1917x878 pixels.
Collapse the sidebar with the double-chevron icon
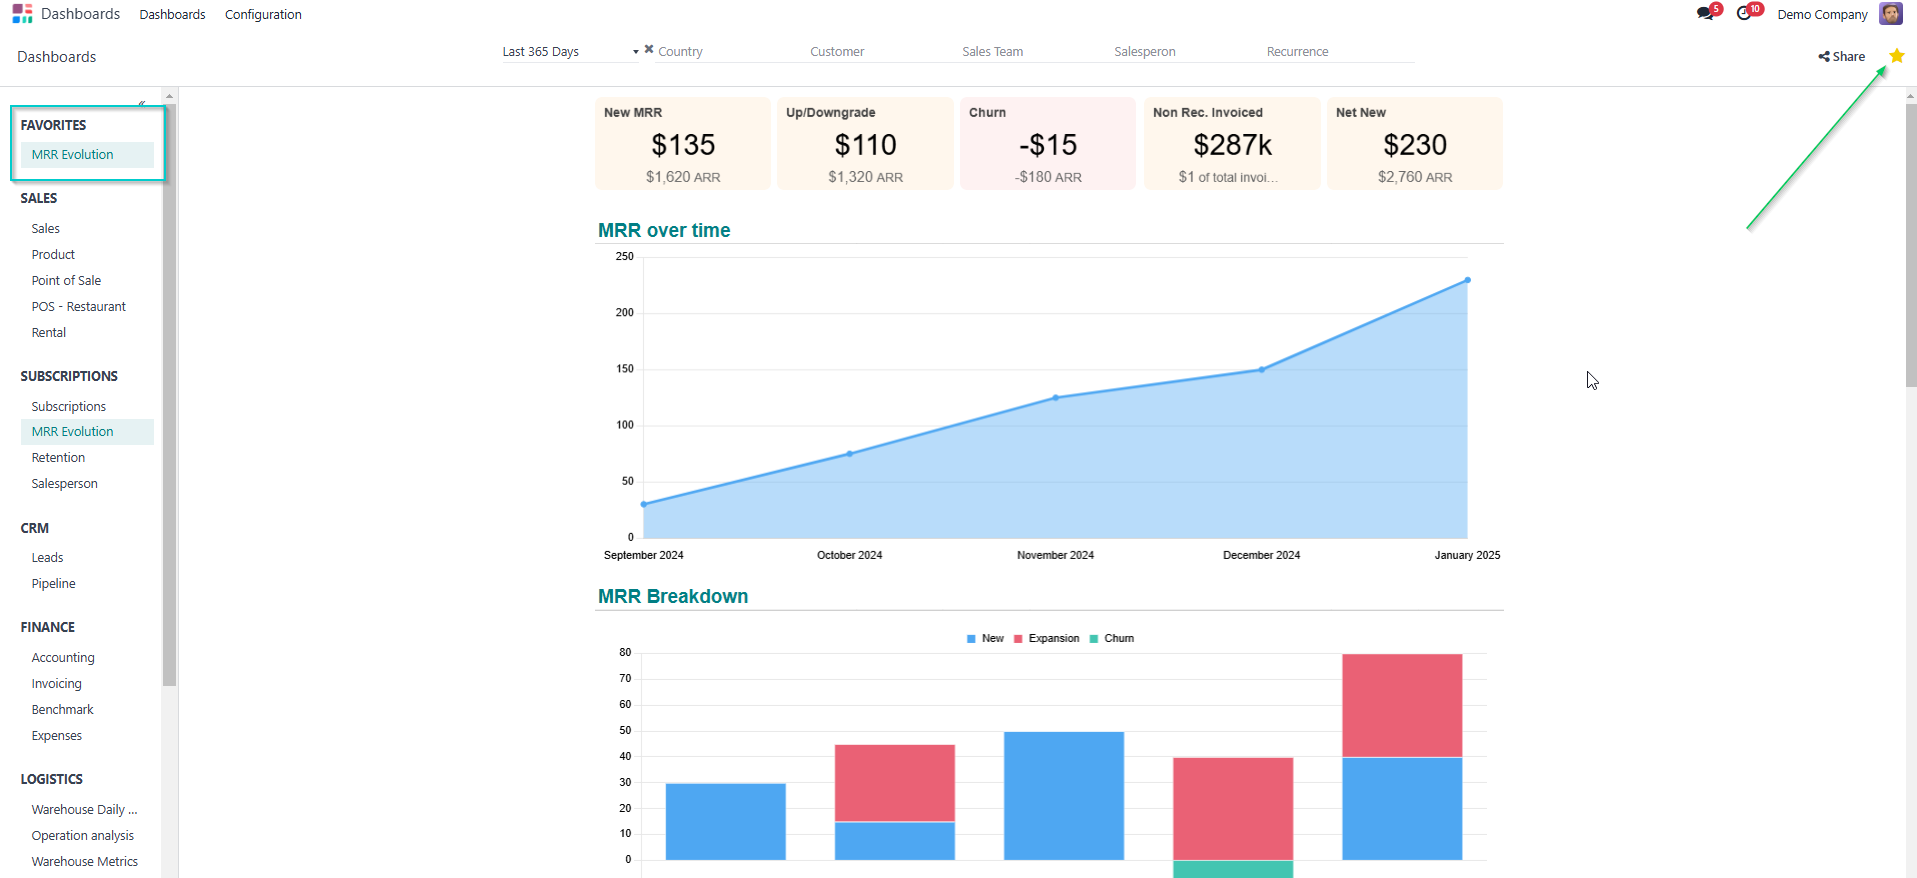(x=142, y=103)
